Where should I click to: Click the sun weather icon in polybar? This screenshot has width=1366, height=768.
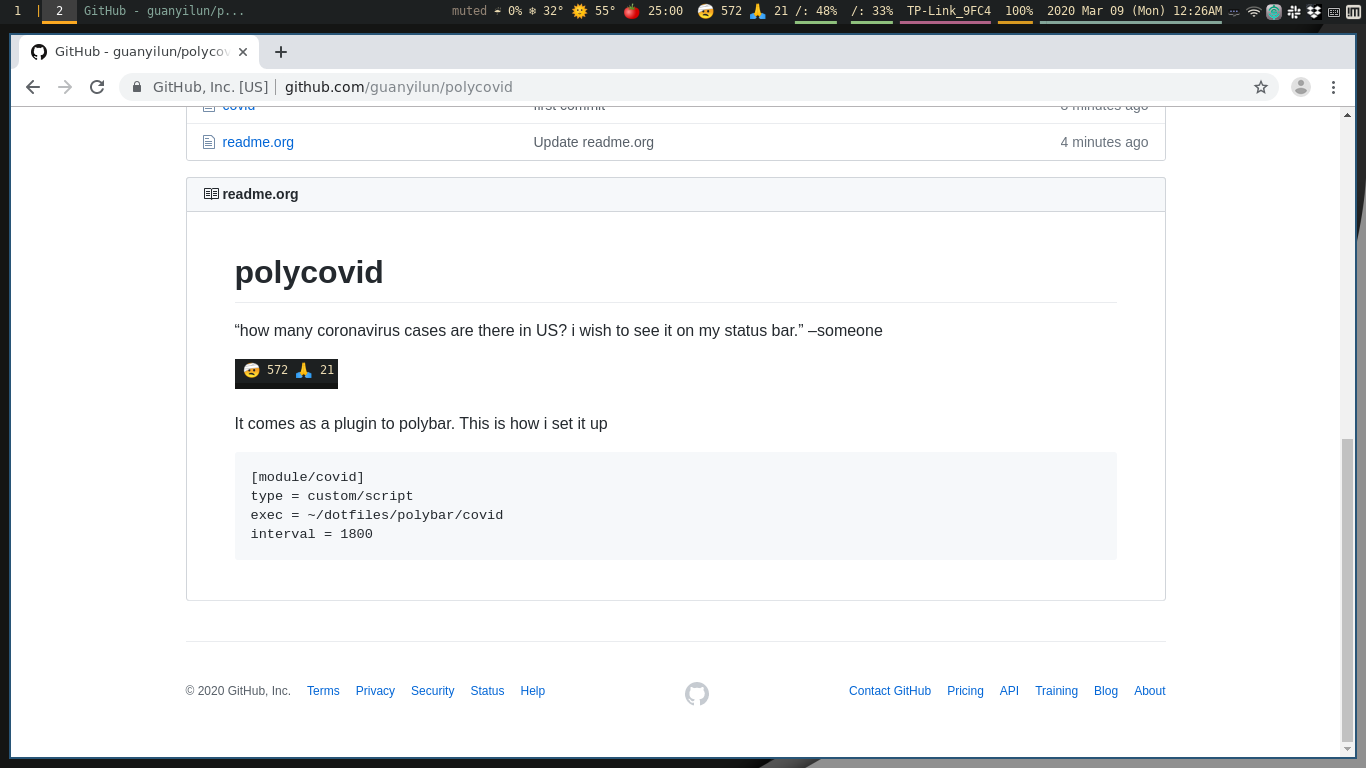click(579, 11)
